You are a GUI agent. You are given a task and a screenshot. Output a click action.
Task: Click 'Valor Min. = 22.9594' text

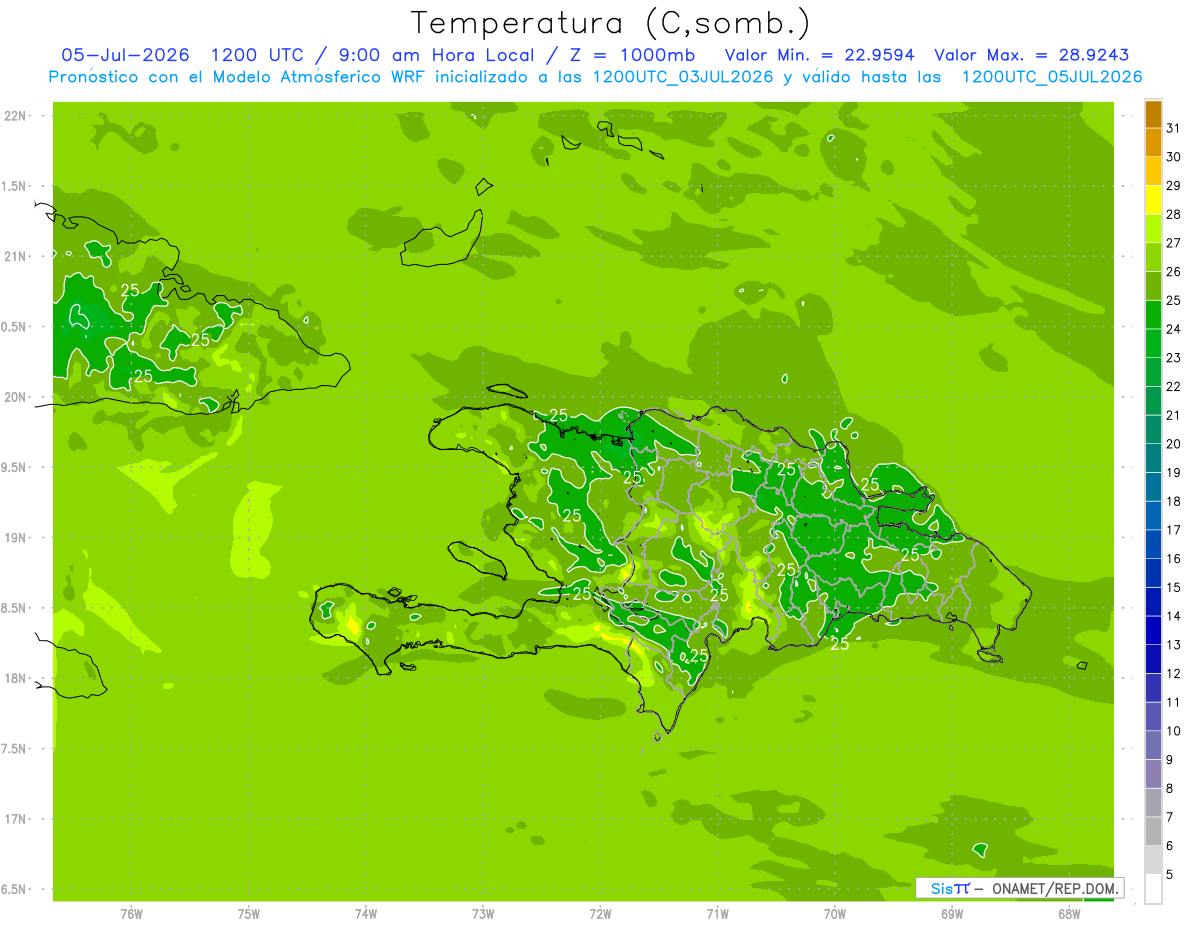(820, 55)
